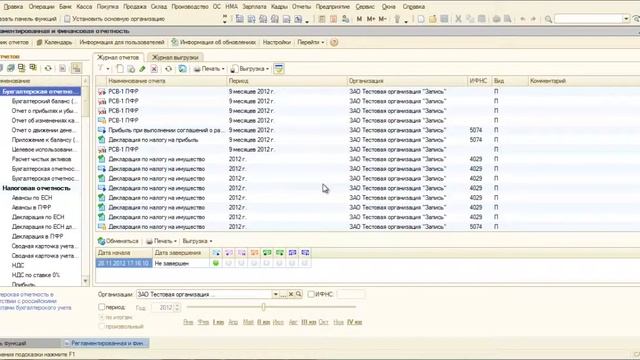This screenshot has height=360, width=640.
Task: Refresh the report journal list
Action: [168, 69]
